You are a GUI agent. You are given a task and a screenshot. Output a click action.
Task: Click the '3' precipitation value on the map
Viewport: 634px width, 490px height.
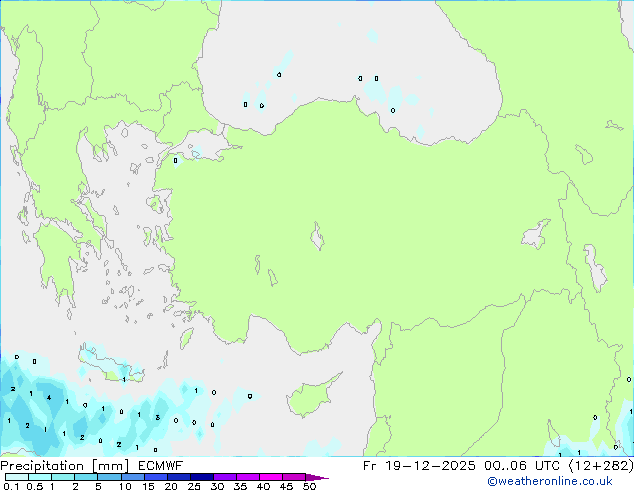coord(158,417)
